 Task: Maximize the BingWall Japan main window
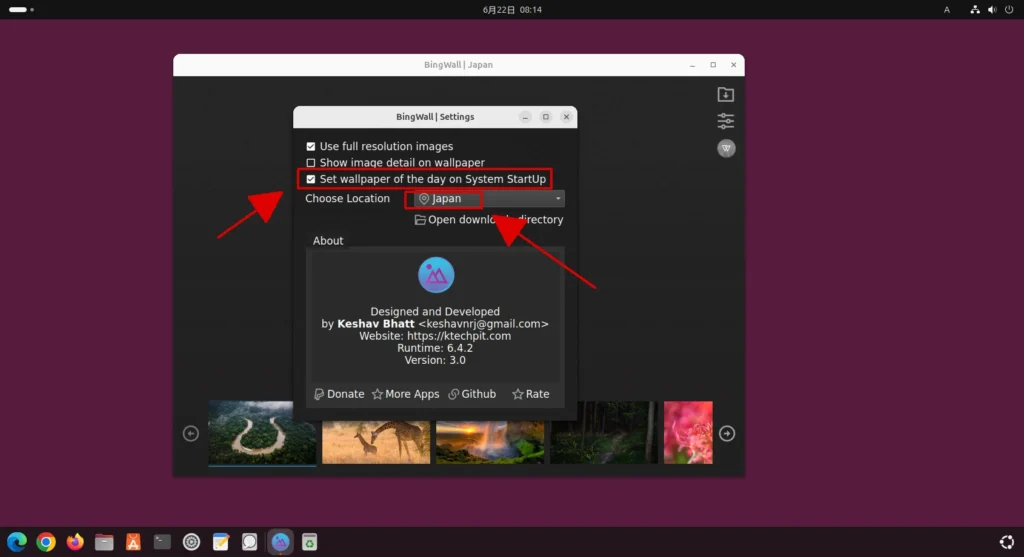click(x=713, y=65)
